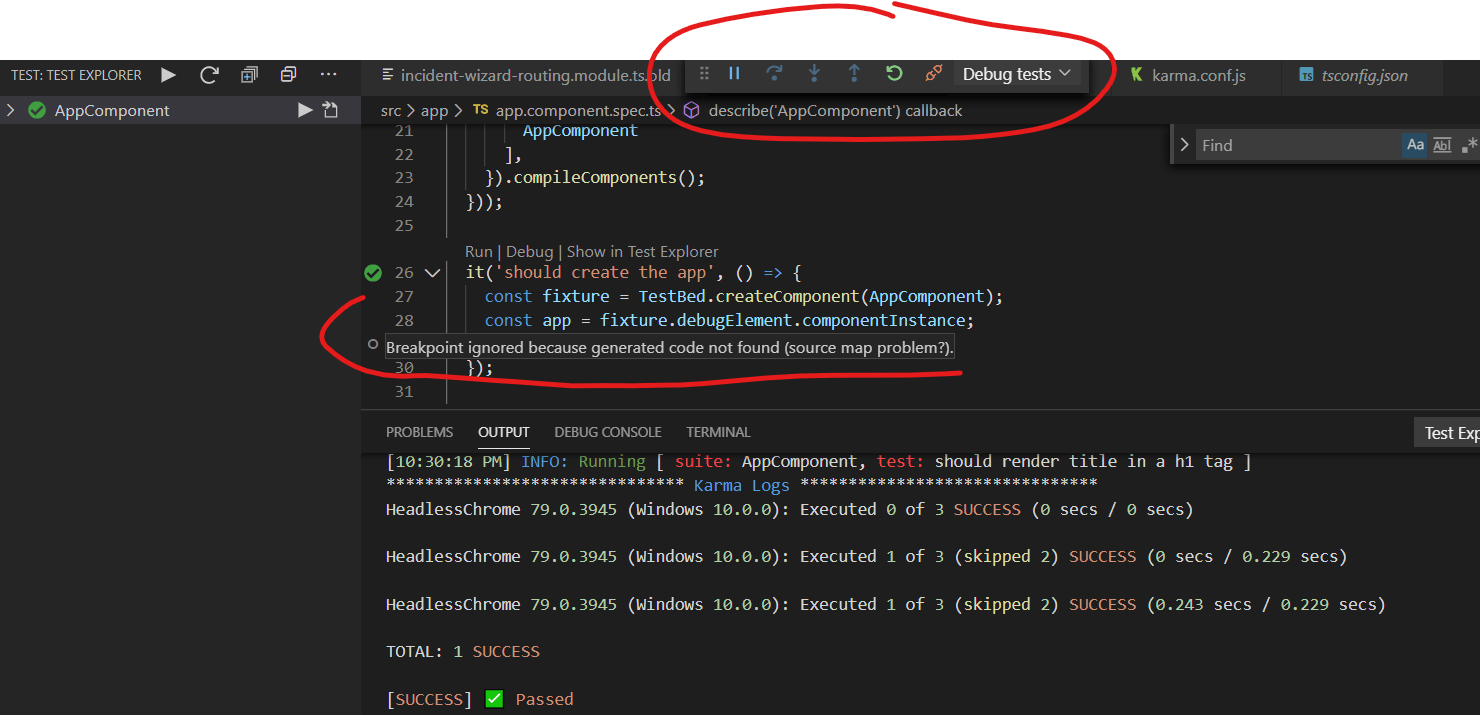This screenshot has width=1480, height=715.
Task: Click 'TOTAL: 1 SUCCESS' output line
Action: pos(463,652)
